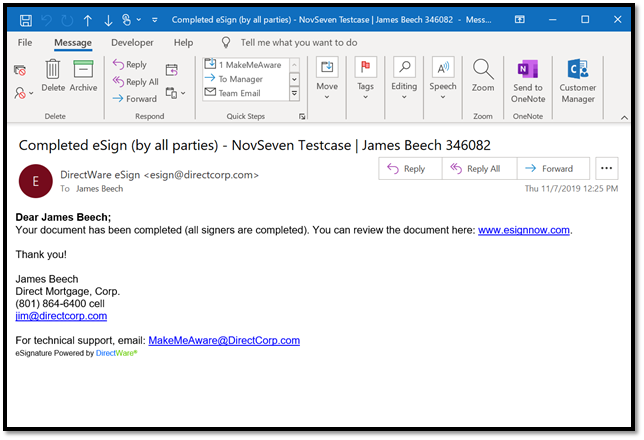The image size is (644, 440).
Task: Open the Speech dropdown
Action: [443, 78]
